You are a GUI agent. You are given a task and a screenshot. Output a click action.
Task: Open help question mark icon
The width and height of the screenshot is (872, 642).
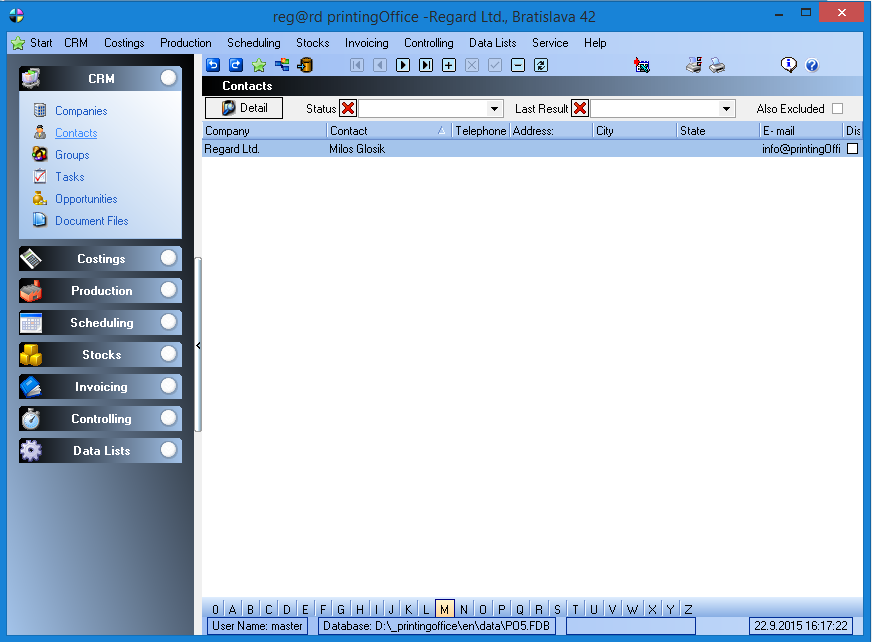(x=812, y=65)
